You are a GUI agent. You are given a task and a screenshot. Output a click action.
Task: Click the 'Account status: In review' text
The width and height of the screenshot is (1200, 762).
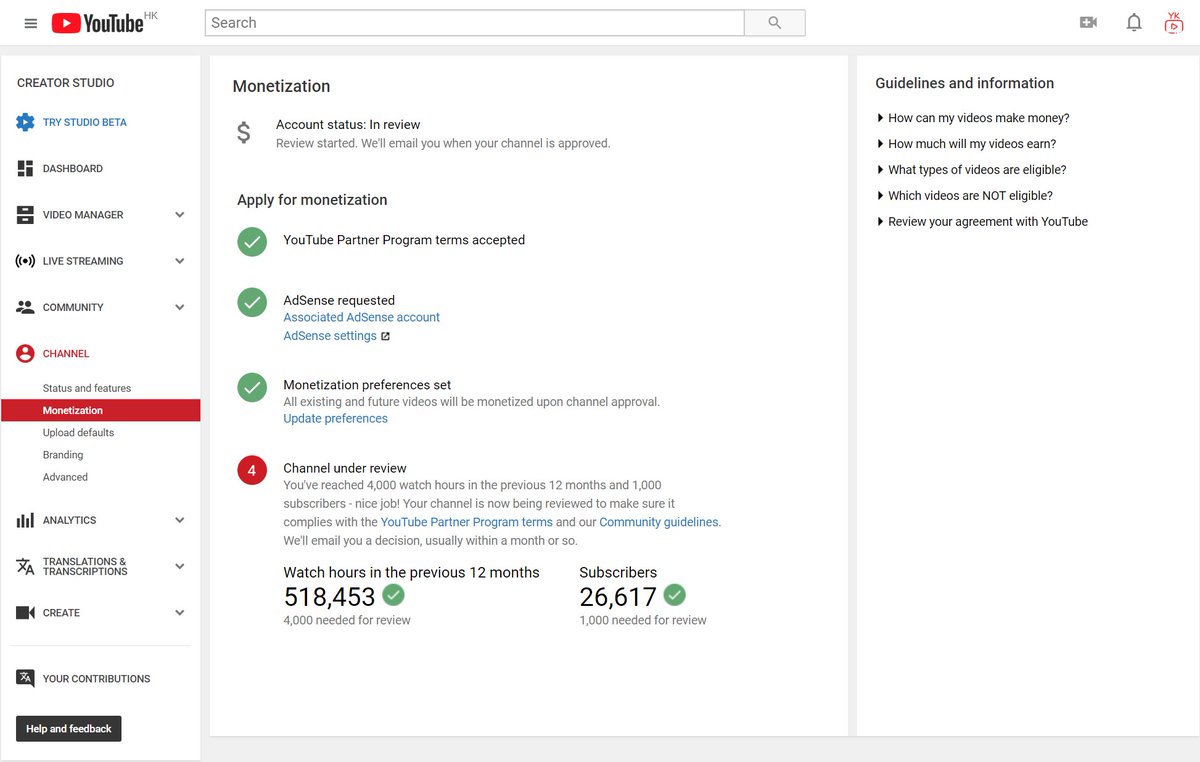348,125
